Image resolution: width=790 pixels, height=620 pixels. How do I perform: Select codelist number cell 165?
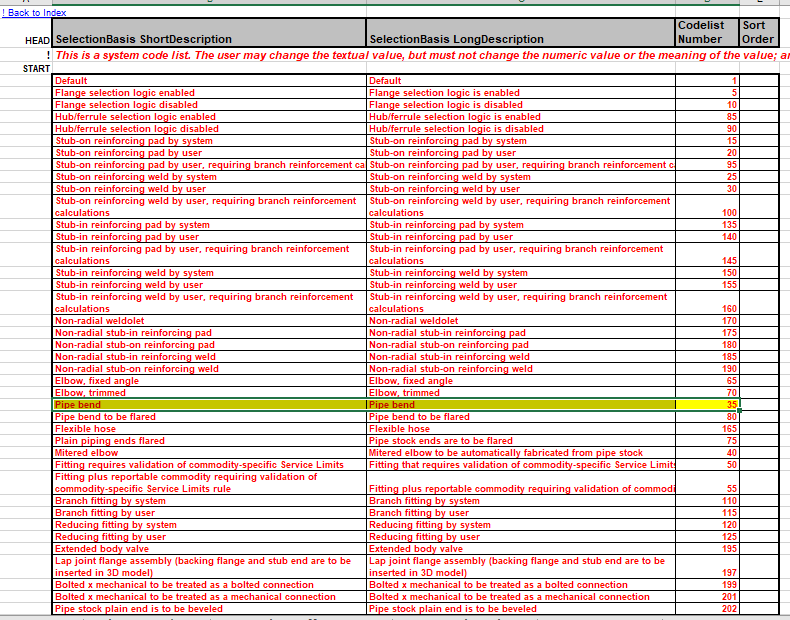[x=707, y=429]
